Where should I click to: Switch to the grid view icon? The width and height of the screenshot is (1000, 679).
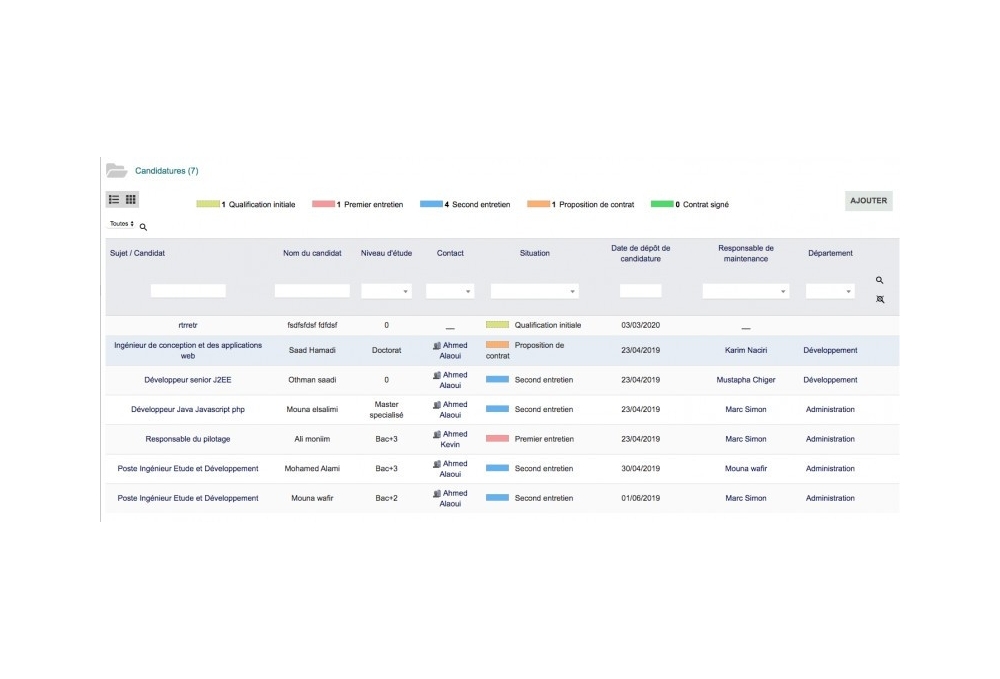130,199
